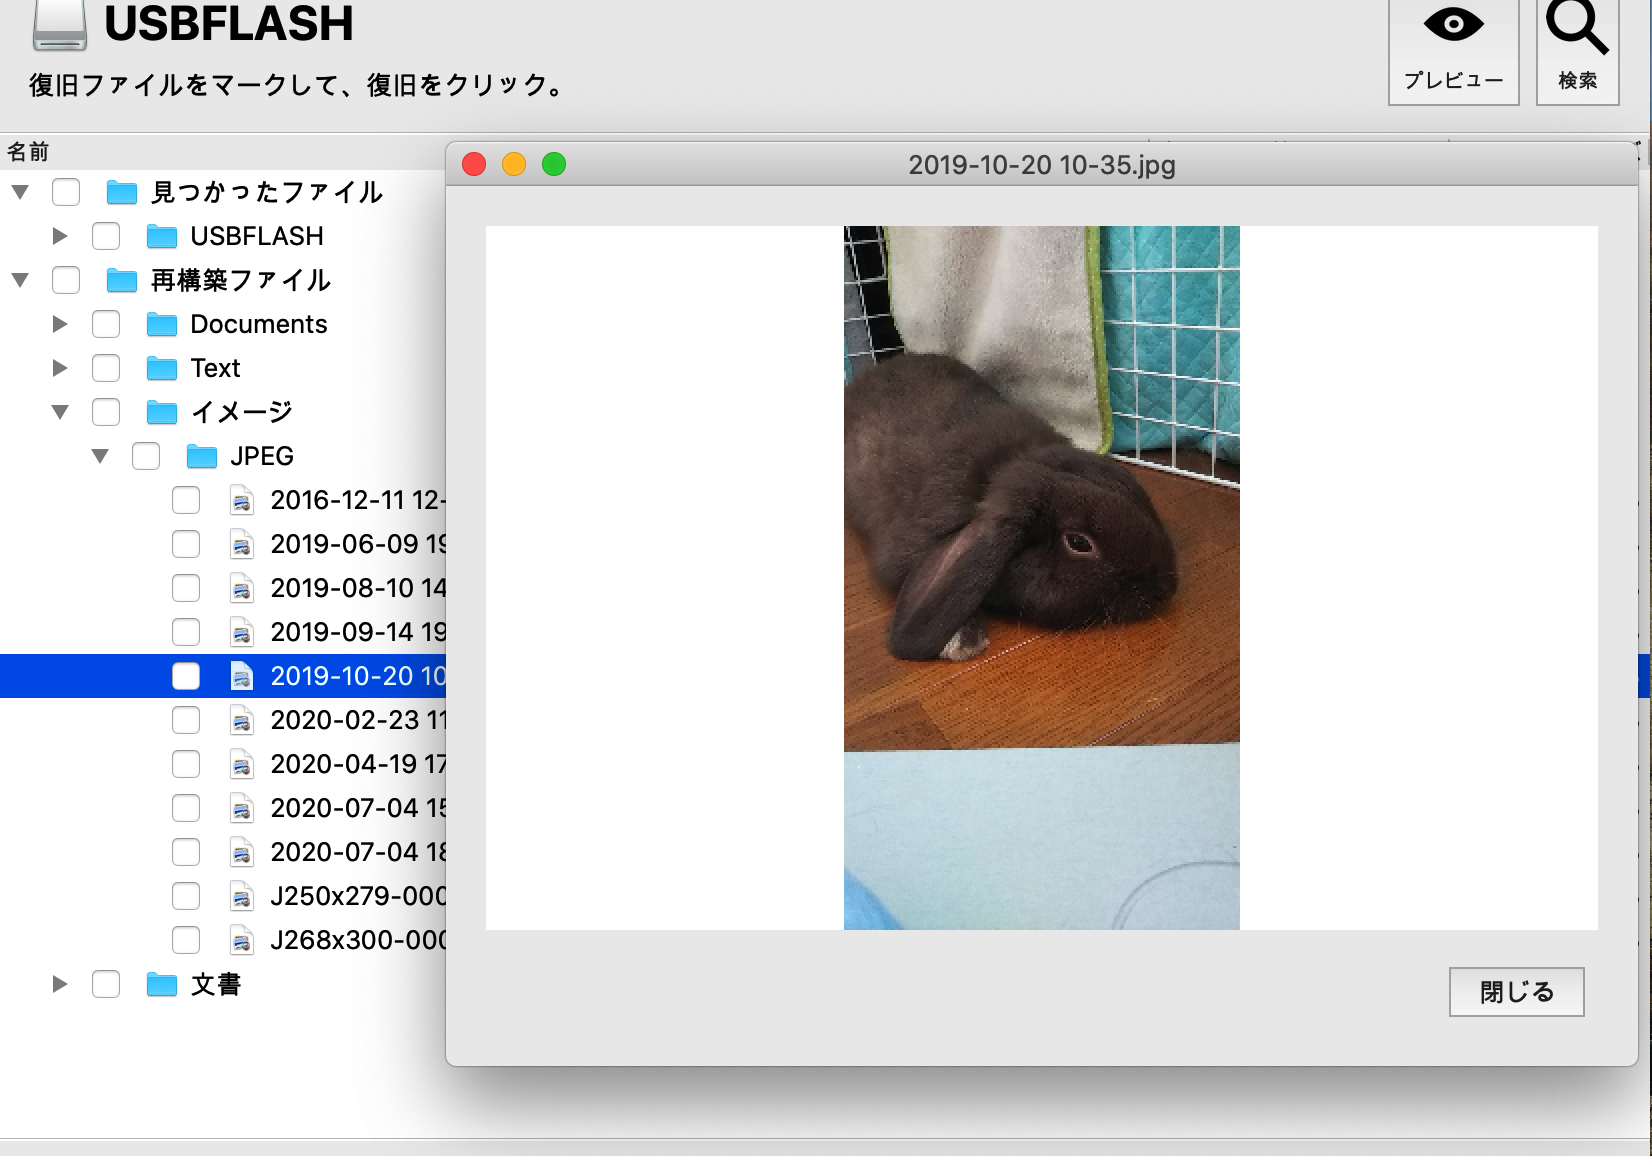Click the イメージ folder icon
This screenshot has height=1156, width=1652.
click(162, 413)
